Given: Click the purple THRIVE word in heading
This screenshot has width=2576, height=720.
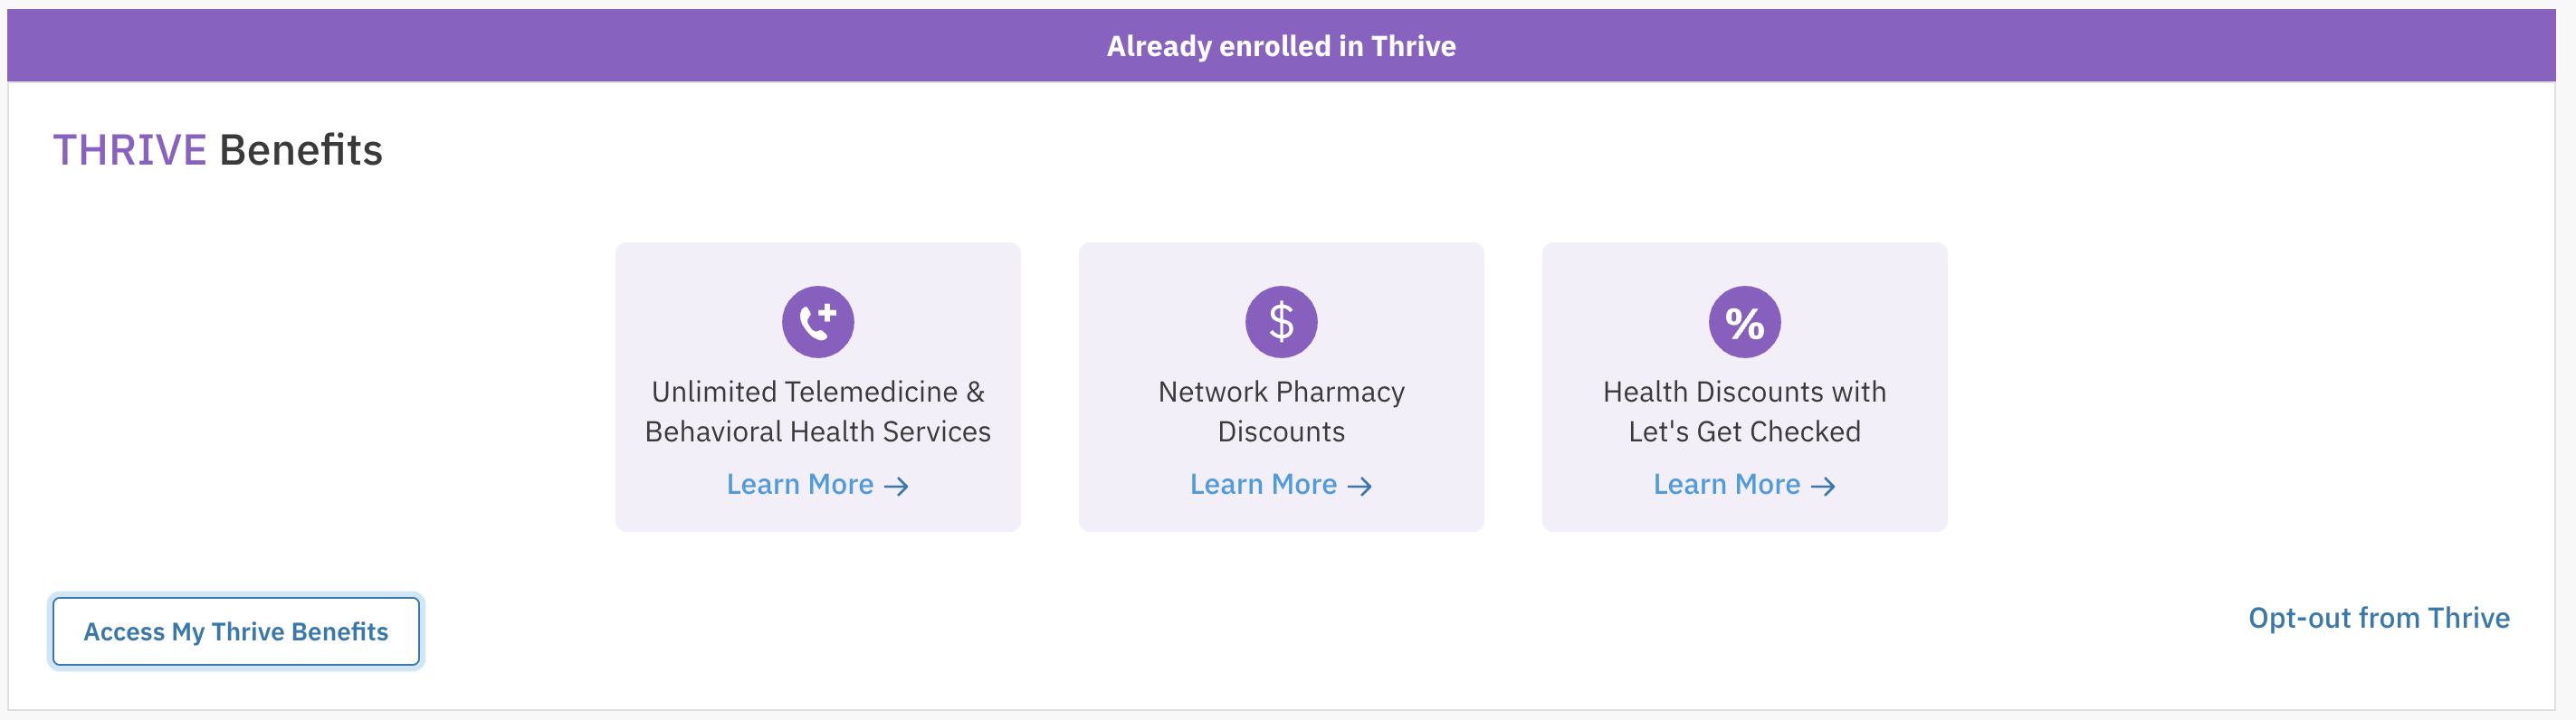Looking at the screenshot, I should coord(130,150).
